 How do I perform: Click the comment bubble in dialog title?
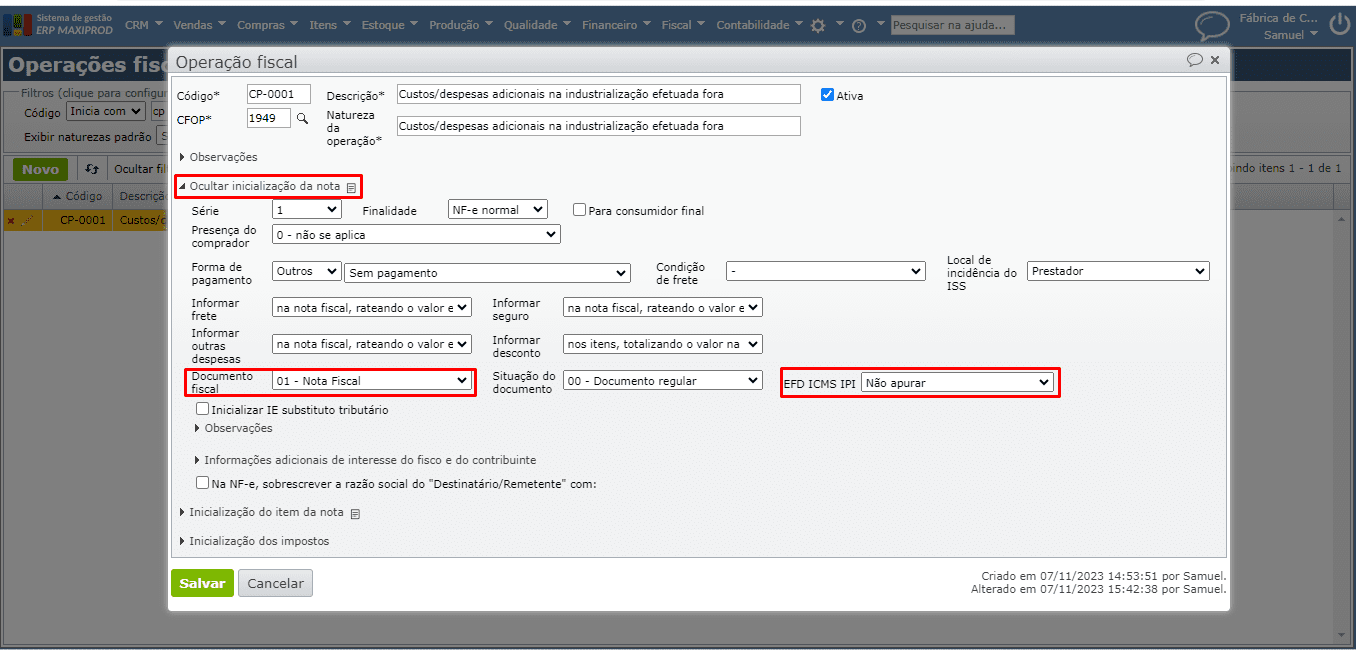[x=1194, y=60]
